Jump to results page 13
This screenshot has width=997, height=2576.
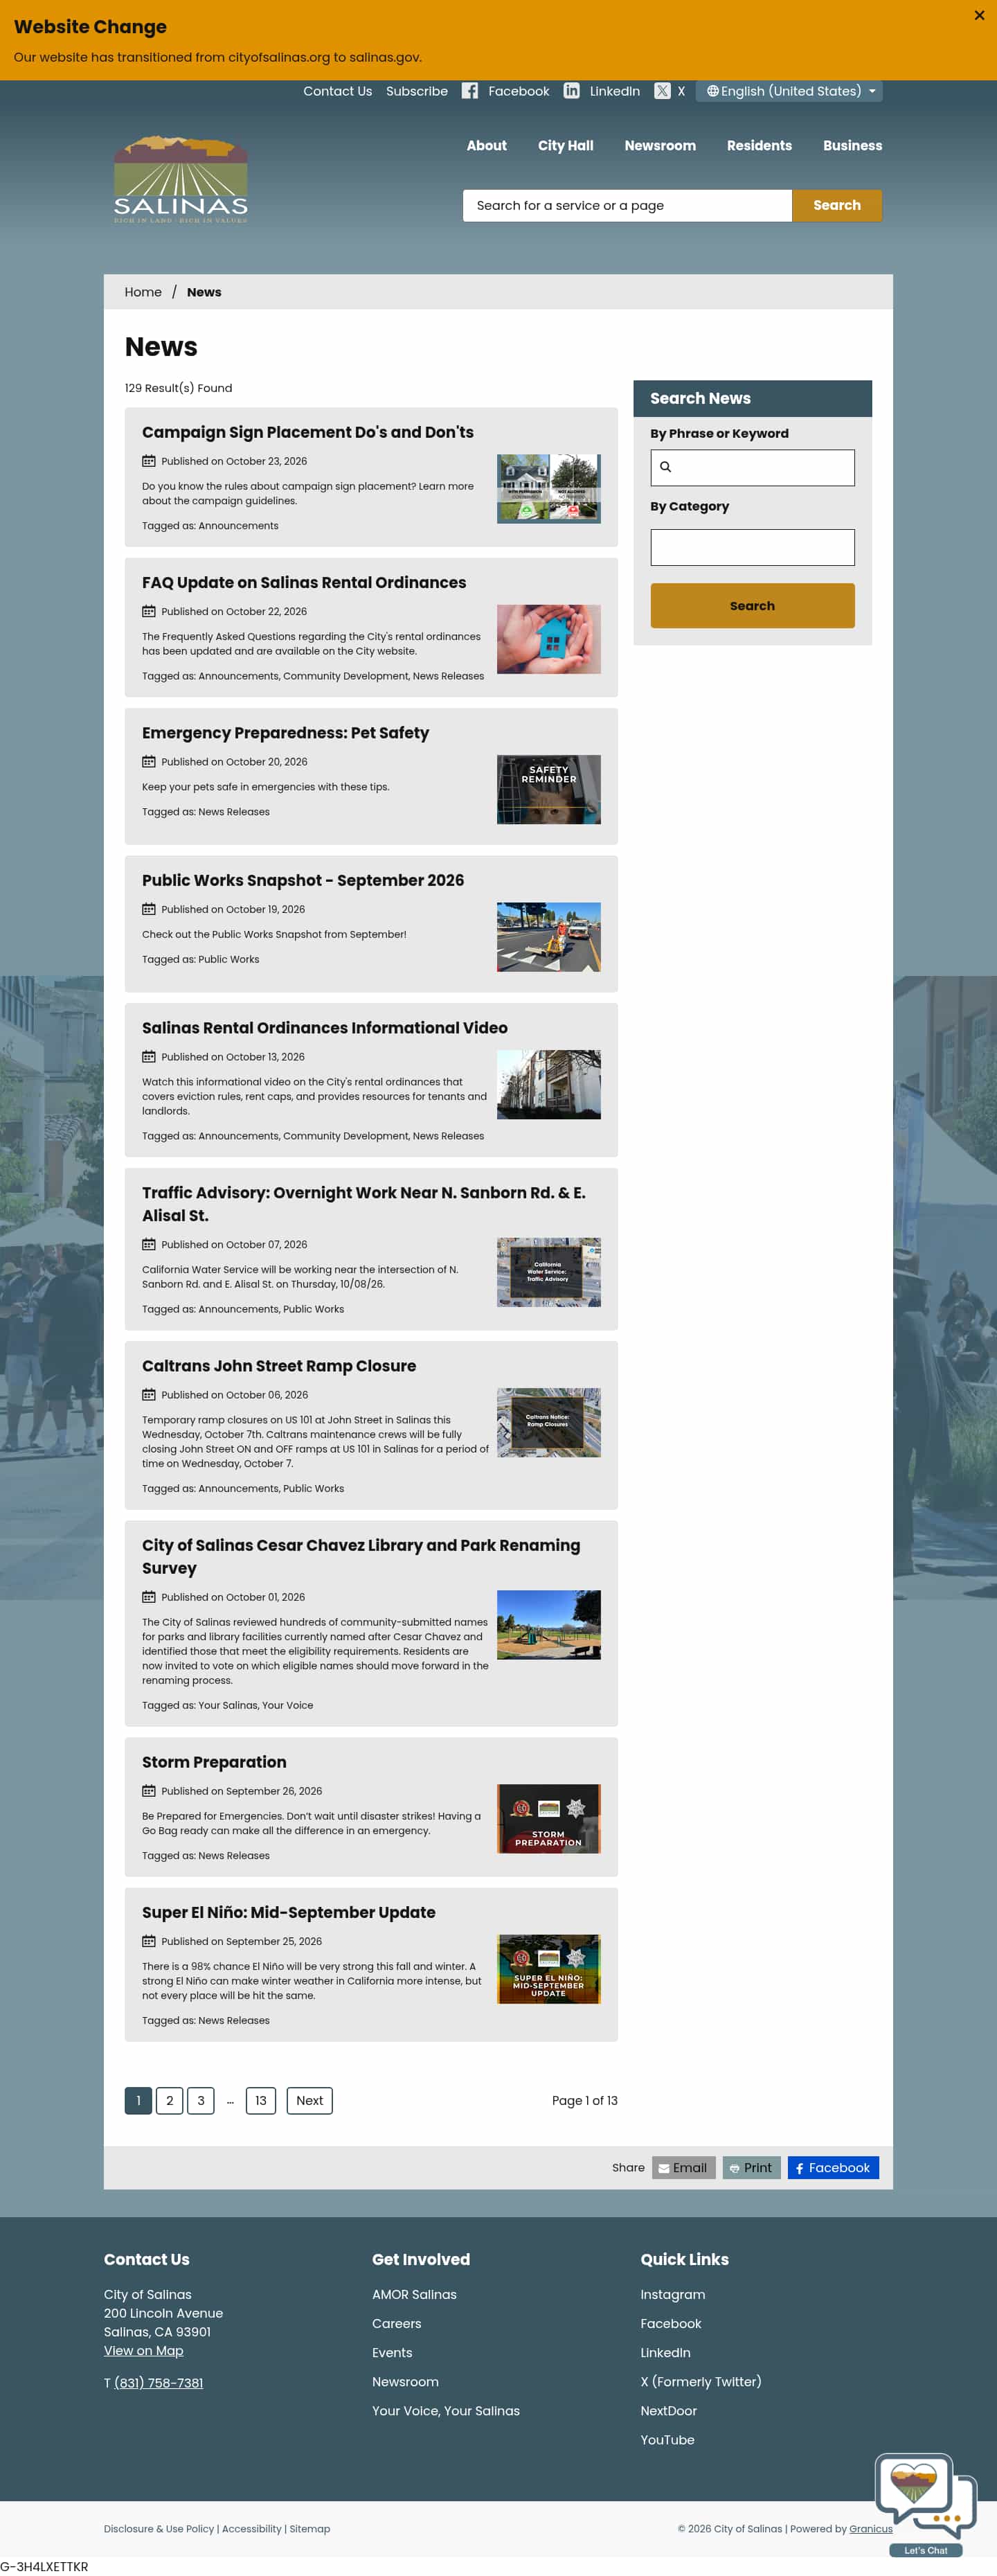pos(261,2101)
